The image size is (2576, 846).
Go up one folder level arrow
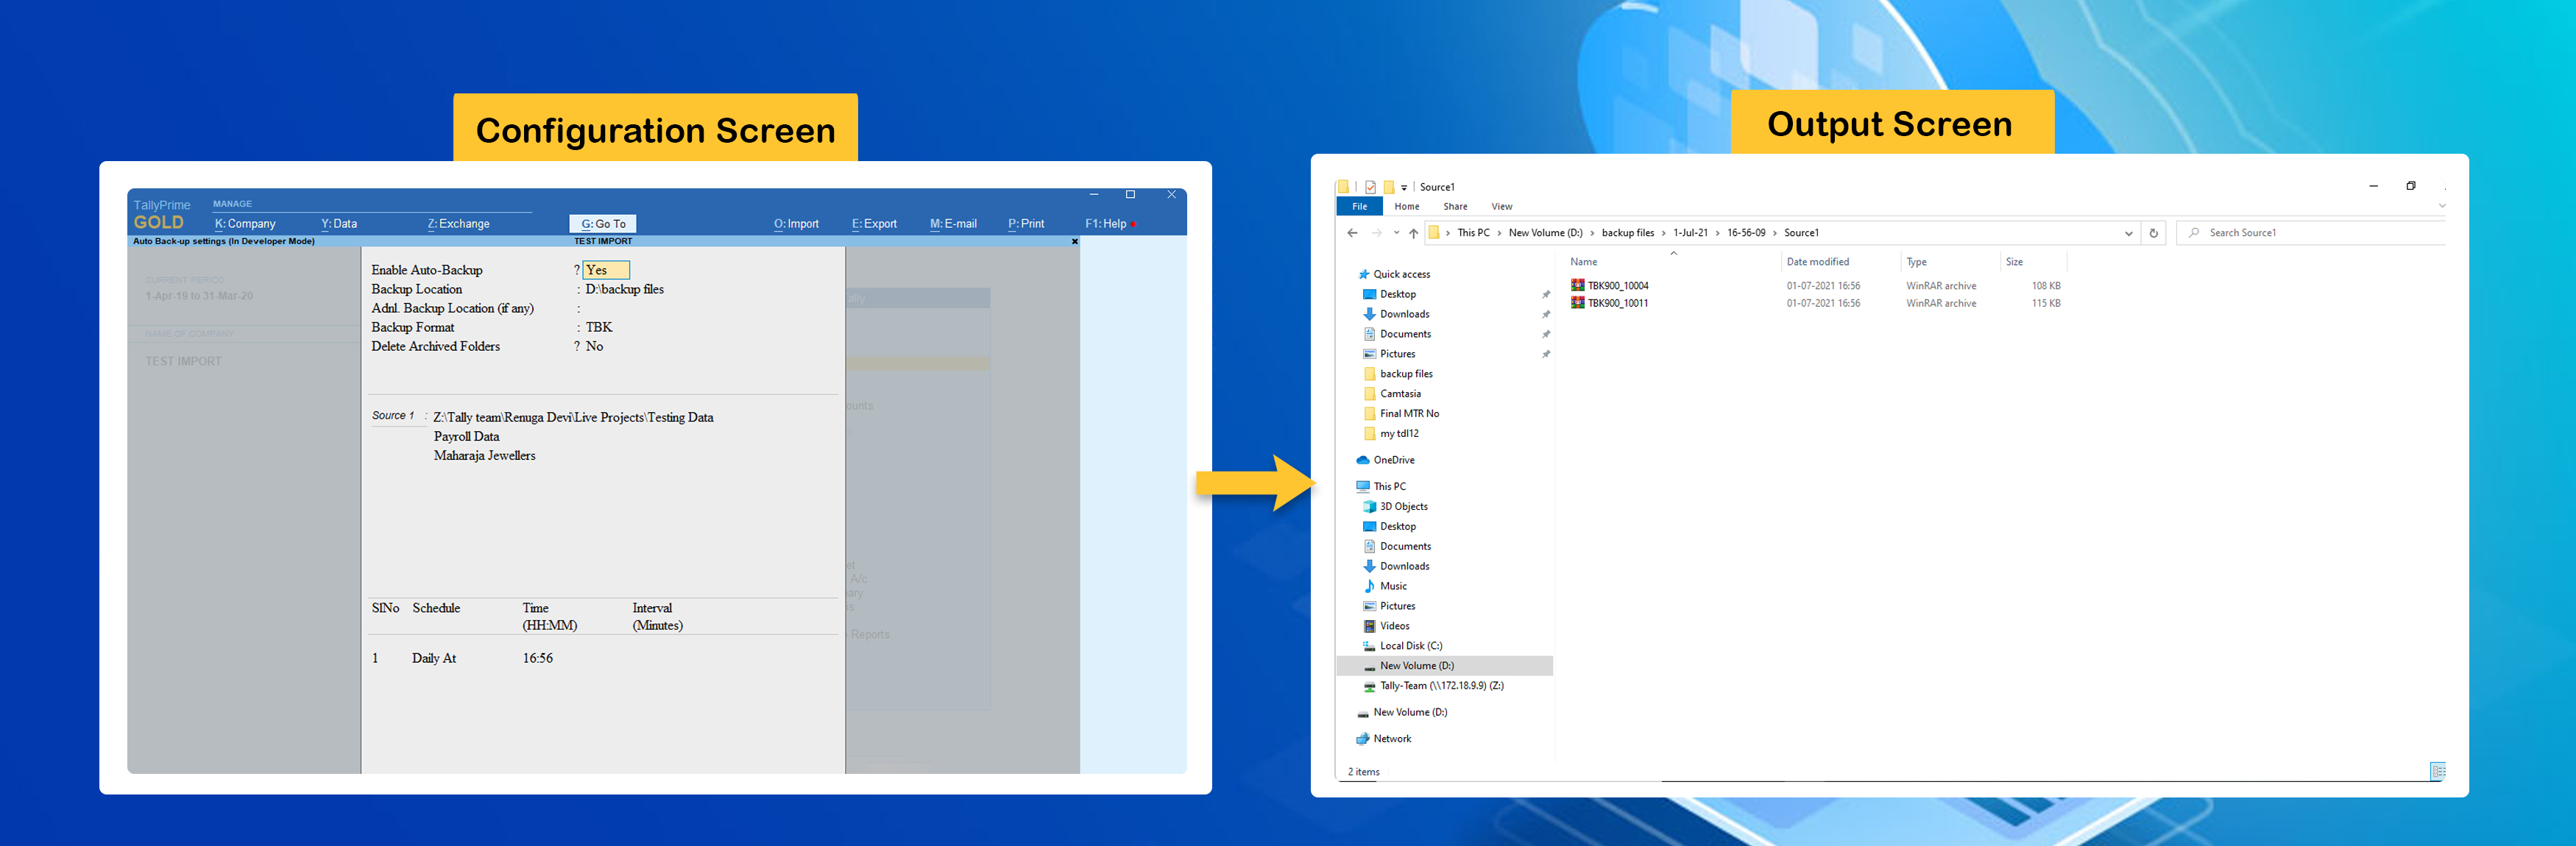coord(1413,233)
